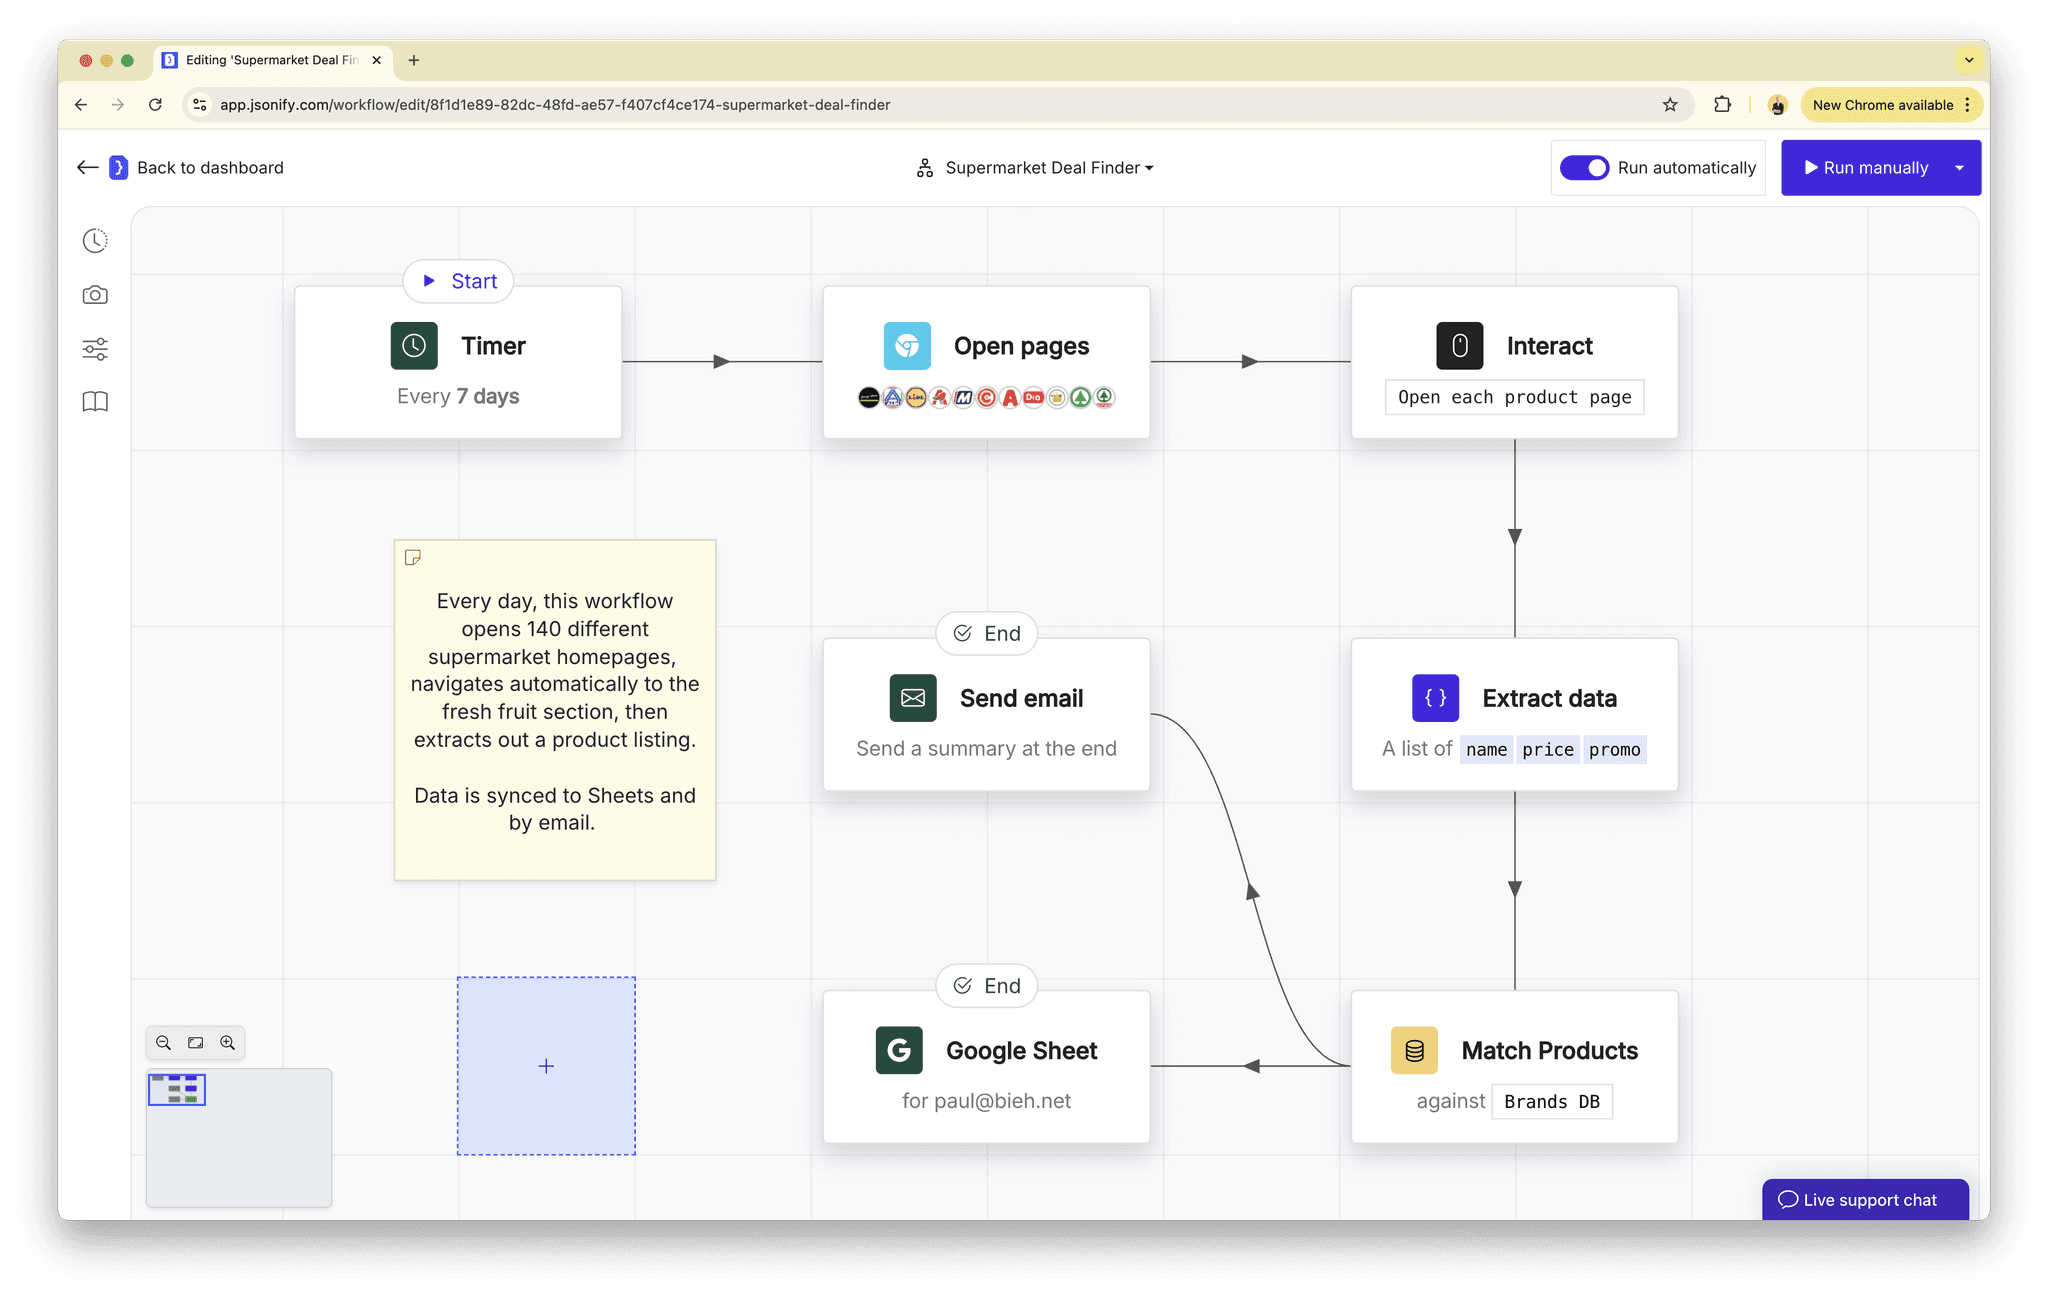The width and height of the screenshot is (2048, 1297).
Task: Click the yellow Match Products database icon
Action: click(1414, 1050)
